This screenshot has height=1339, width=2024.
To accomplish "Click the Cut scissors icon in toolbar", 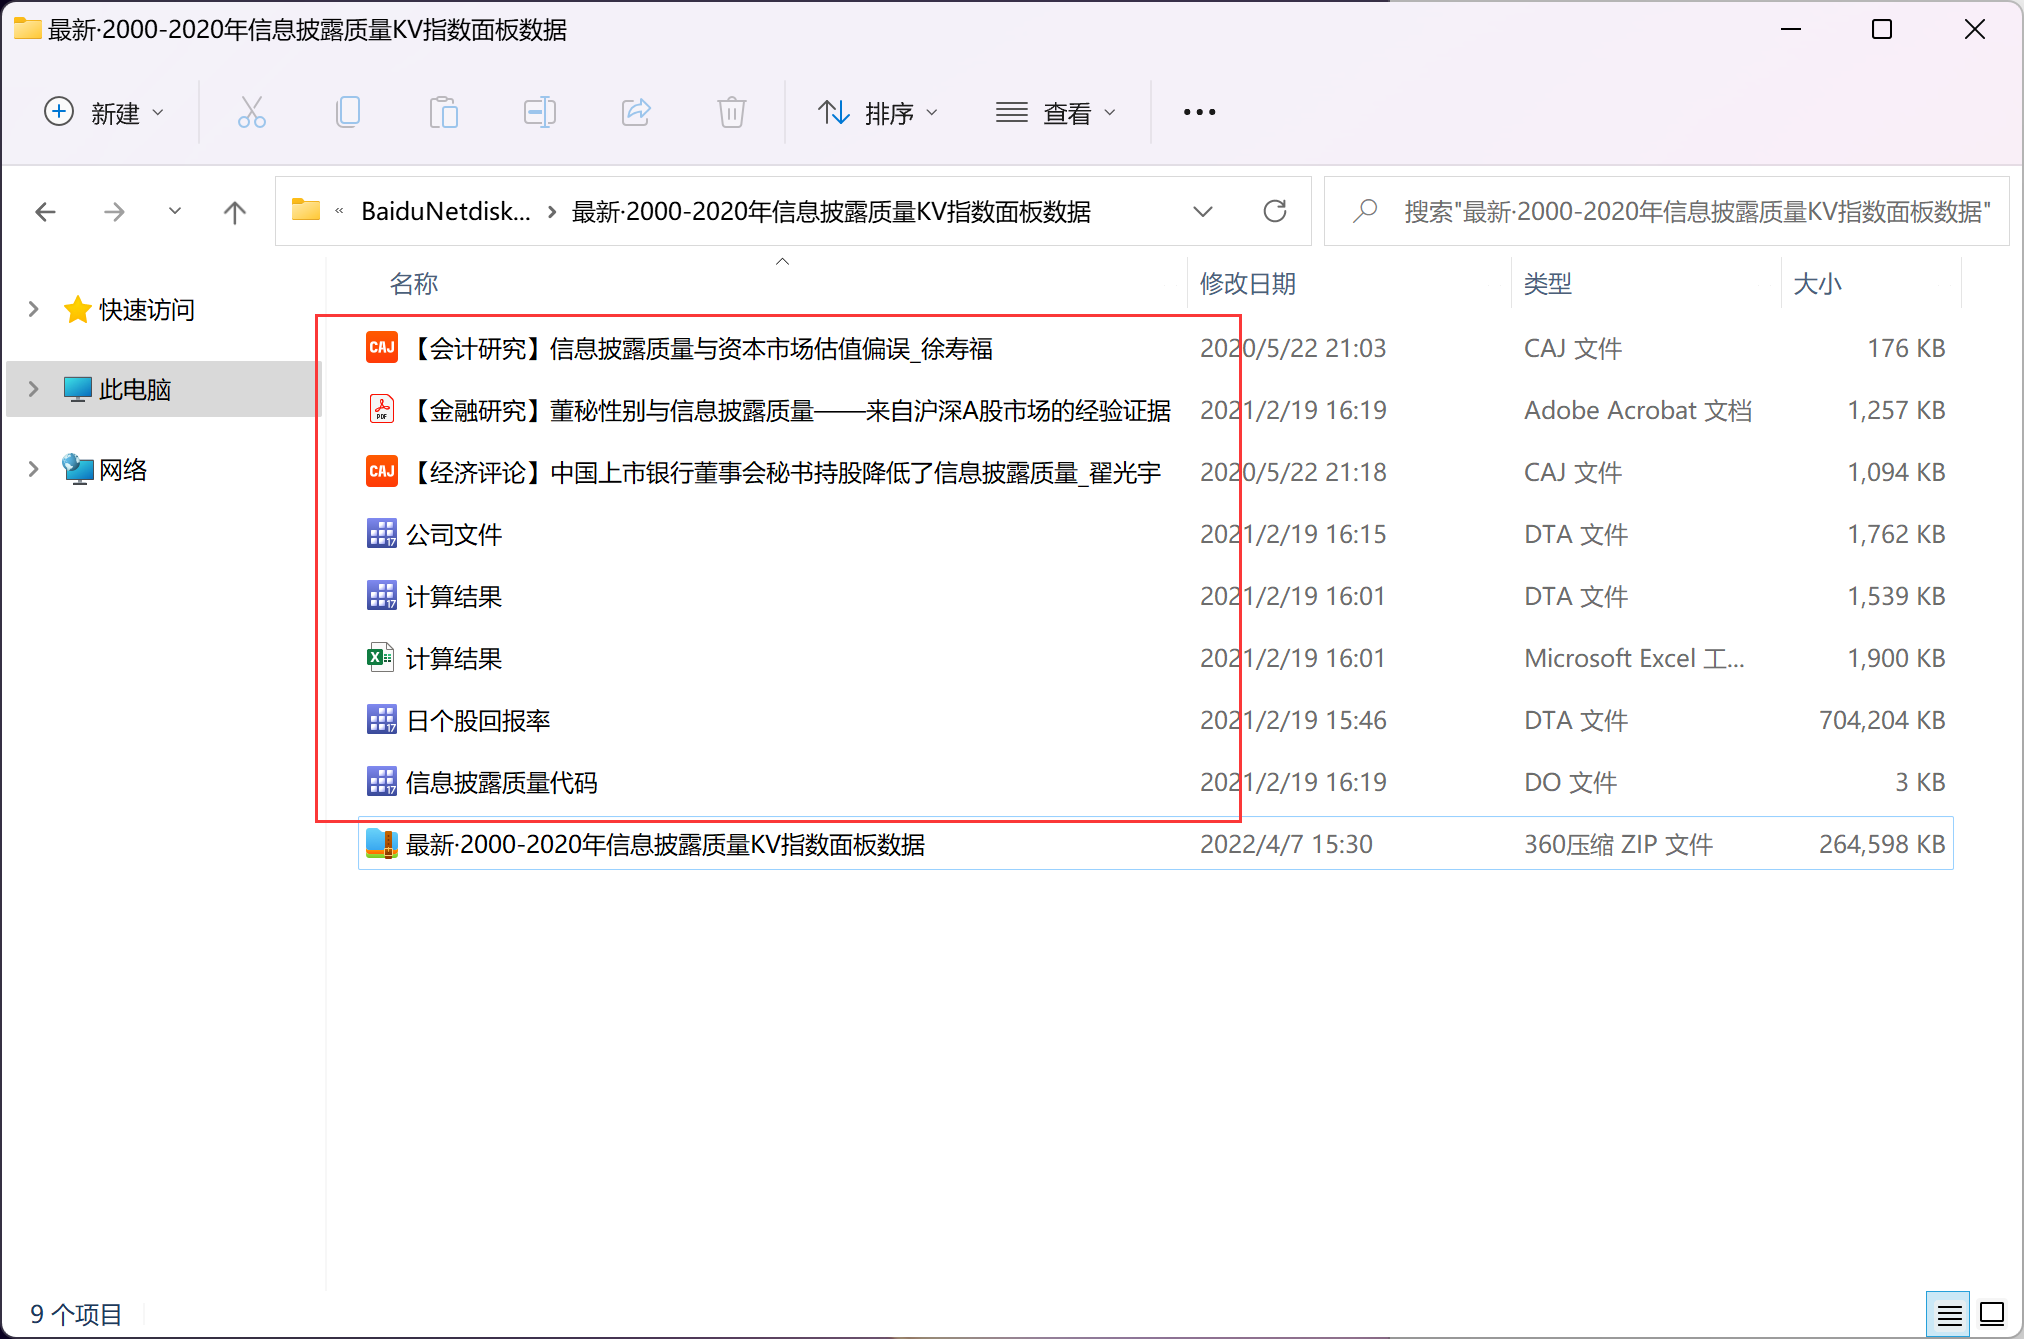I will point(251,112).
